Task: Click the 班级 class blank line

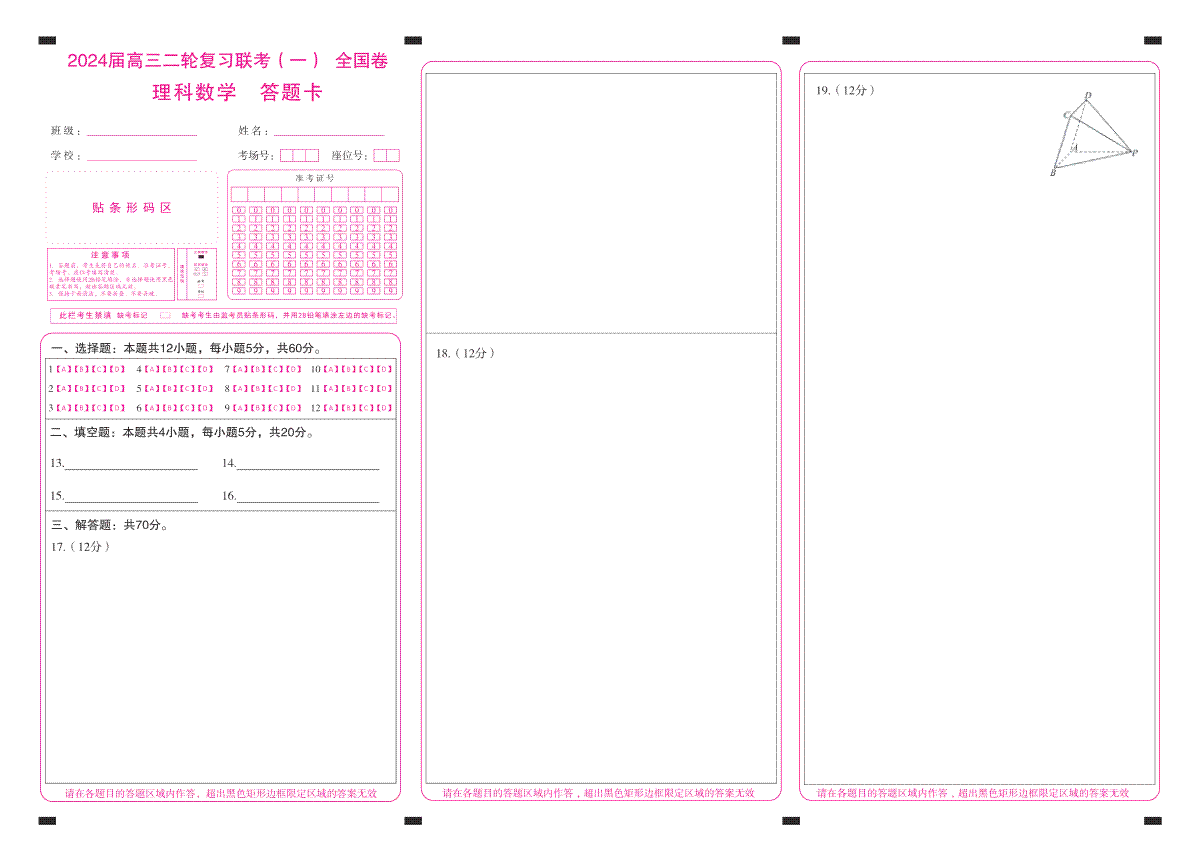Action: coord(141,131)
